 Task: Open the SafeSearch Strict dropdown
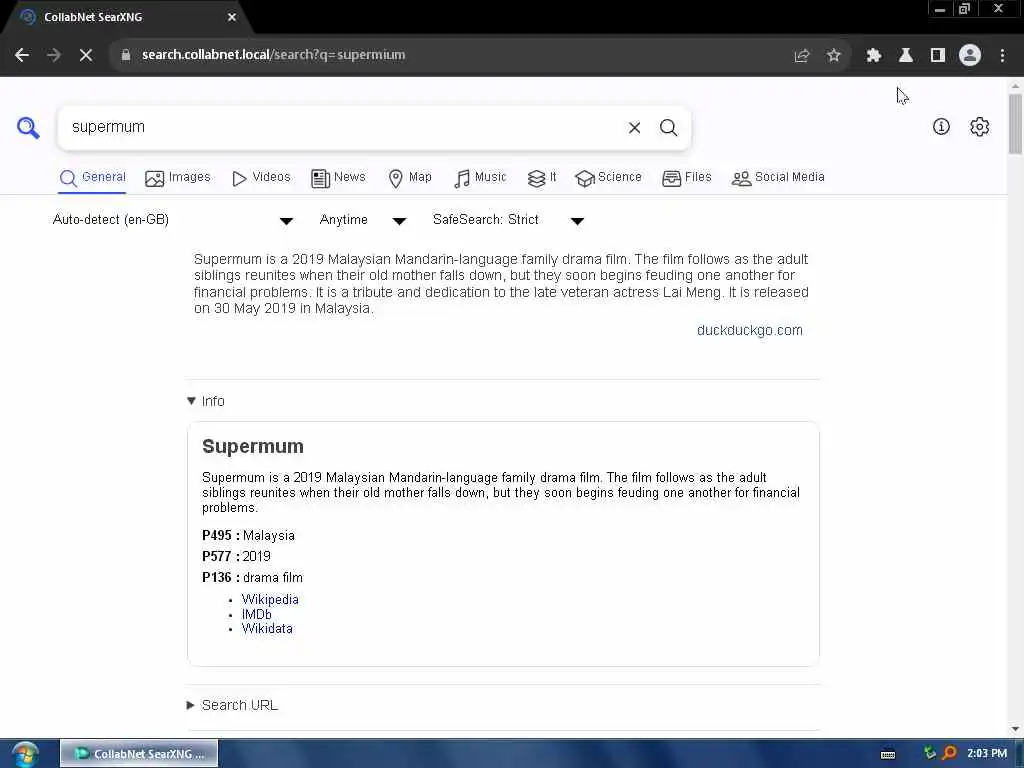tap(508, 220)
